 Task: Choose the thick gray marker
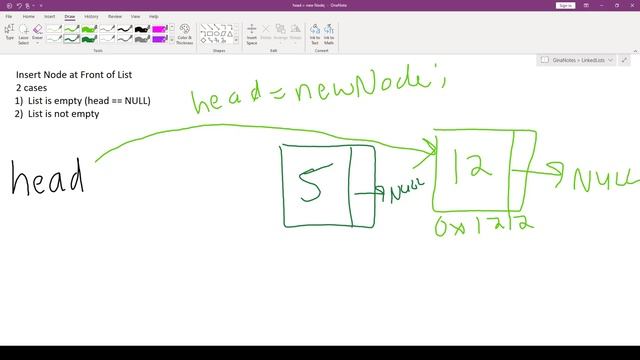point(142,39)
